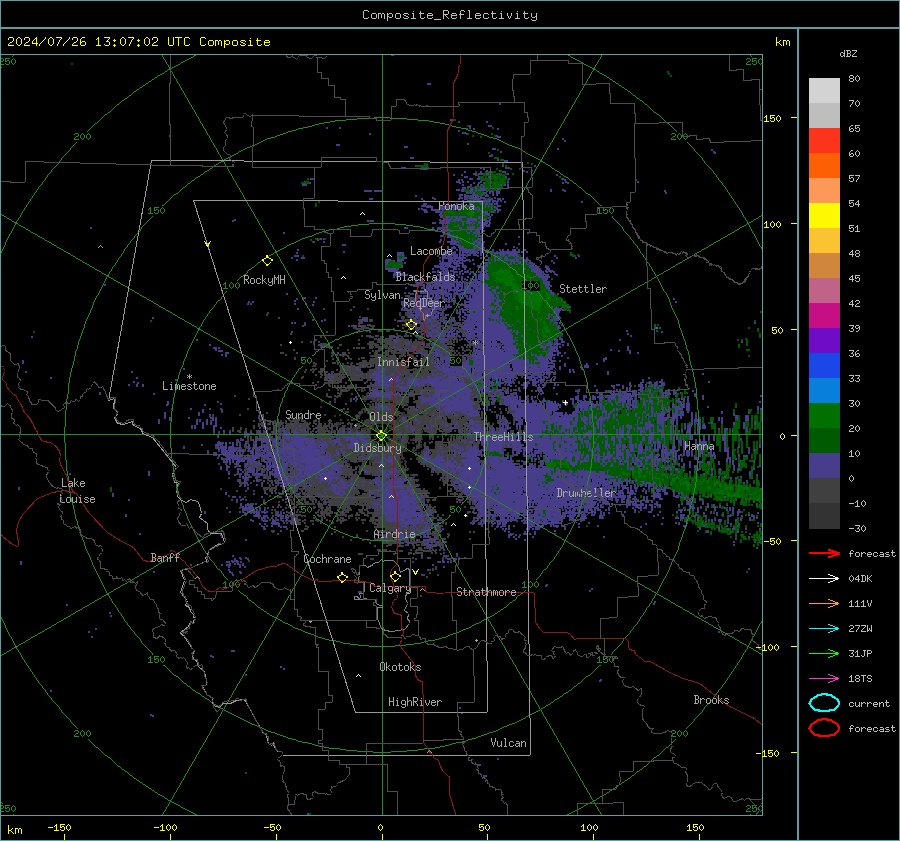Click the magenta swatch in dBZ scale

[824, 316]
